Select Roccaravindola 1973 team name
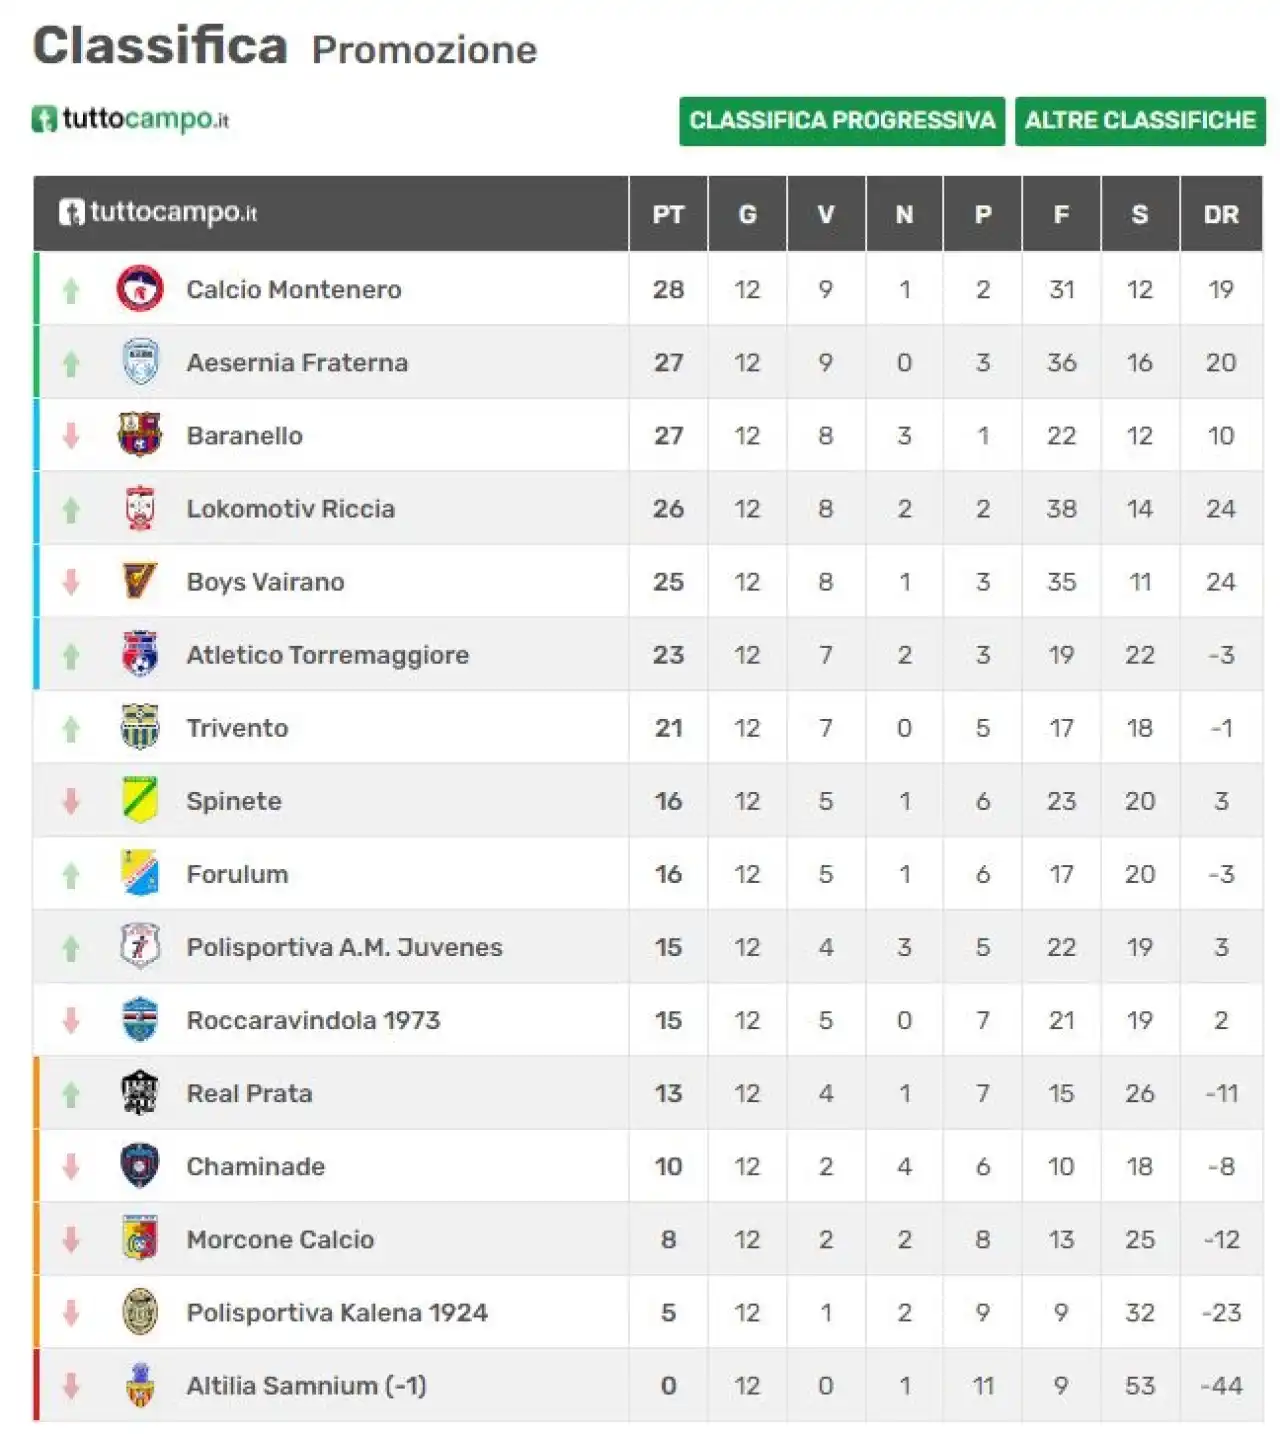Viewport: 1280px width, 1434px height. pyautogui.click(x=313, y=1020)
